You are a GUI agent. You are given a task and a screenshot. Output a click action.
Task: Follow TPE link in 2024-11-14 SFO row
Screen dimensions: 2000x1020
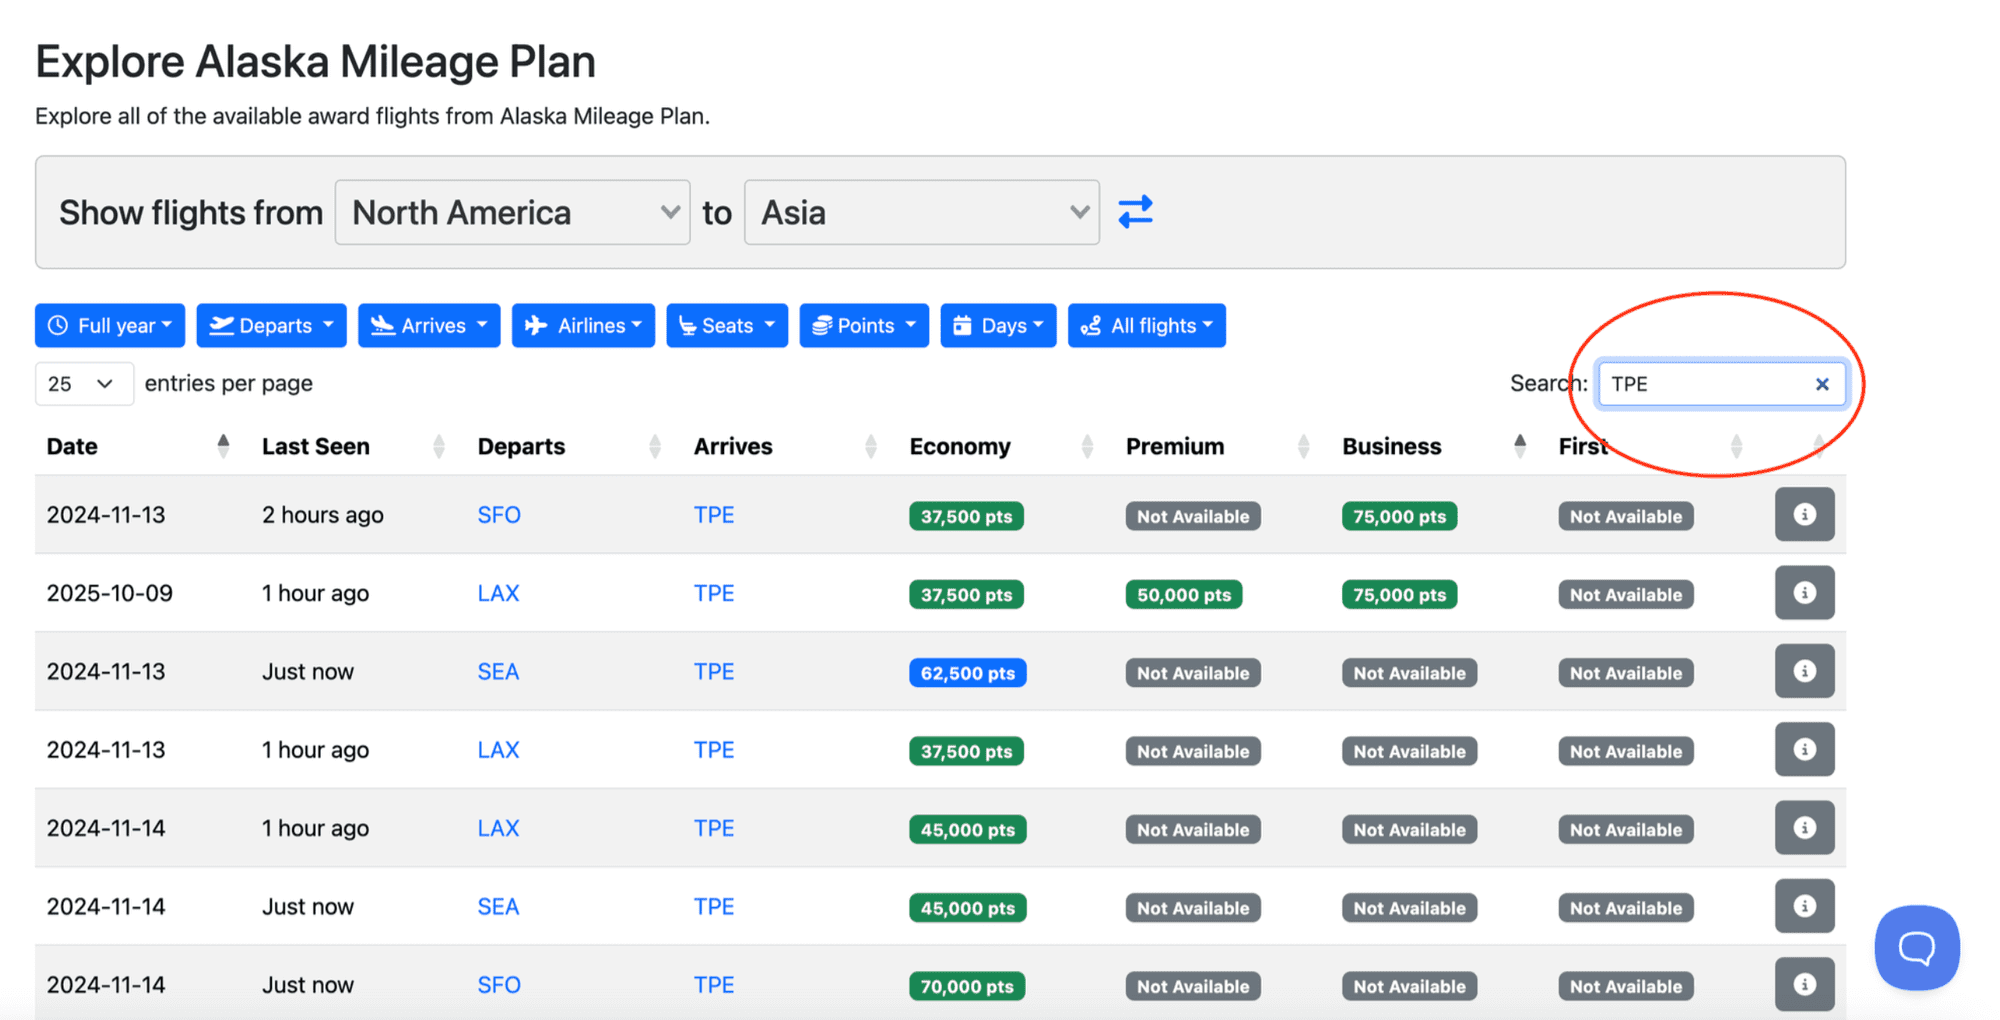point(714,985)
